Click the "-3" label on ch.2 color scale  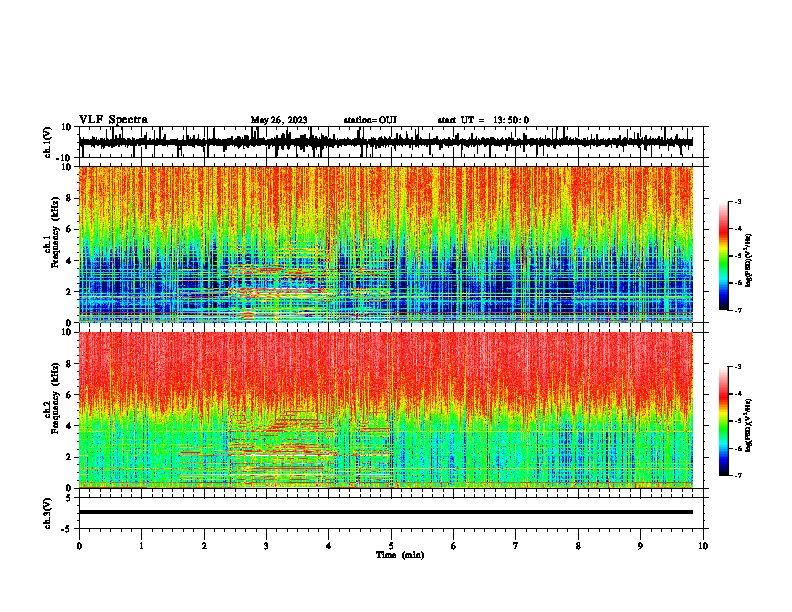coord(737,367)
